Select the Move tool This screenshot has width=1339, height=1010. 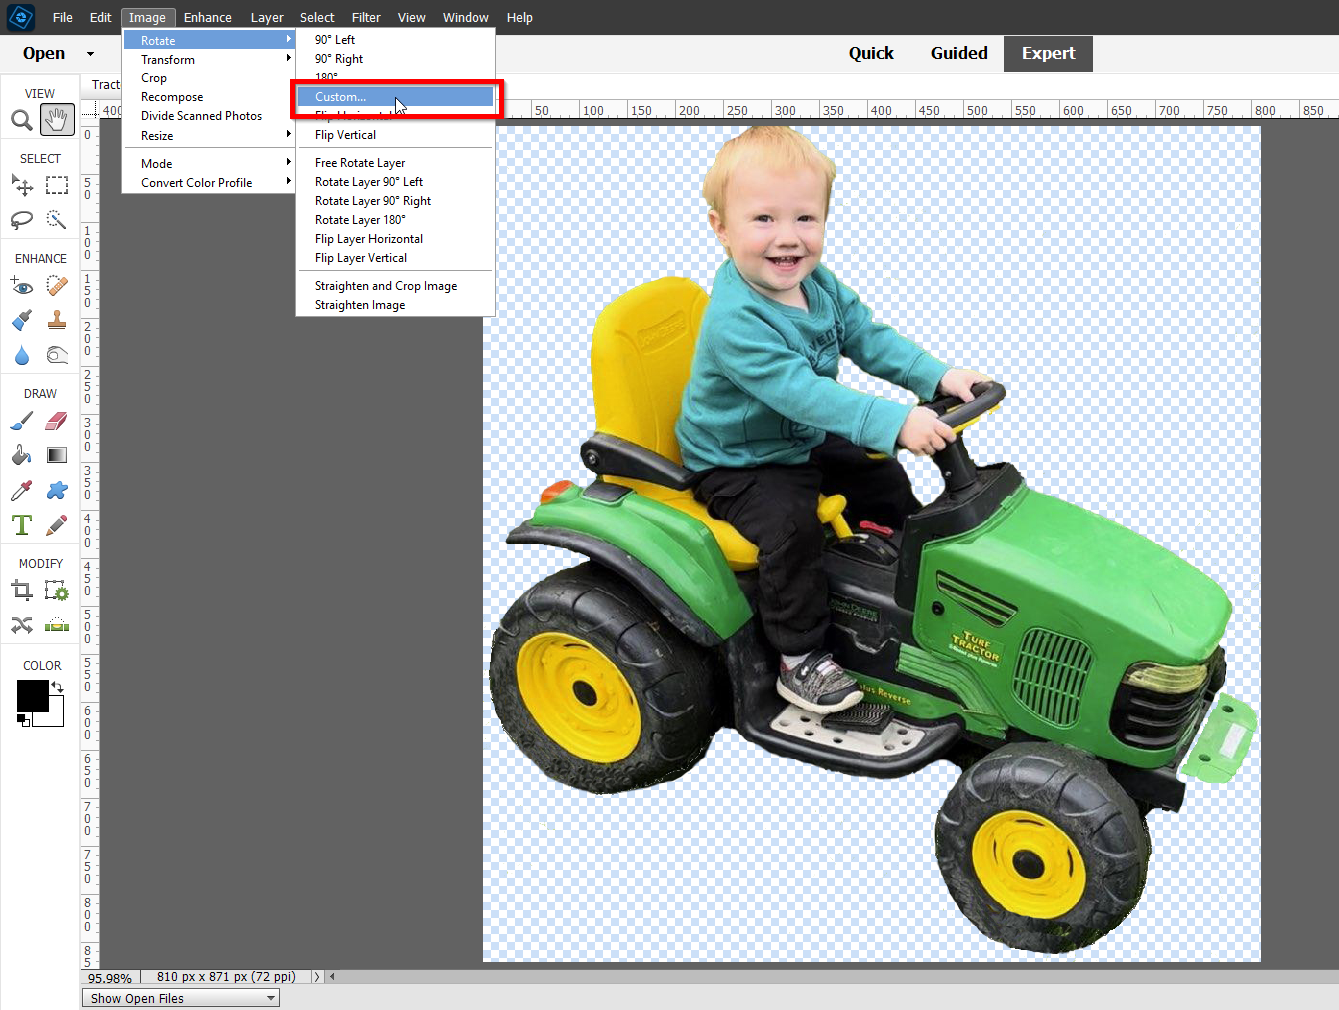[21, 185]
